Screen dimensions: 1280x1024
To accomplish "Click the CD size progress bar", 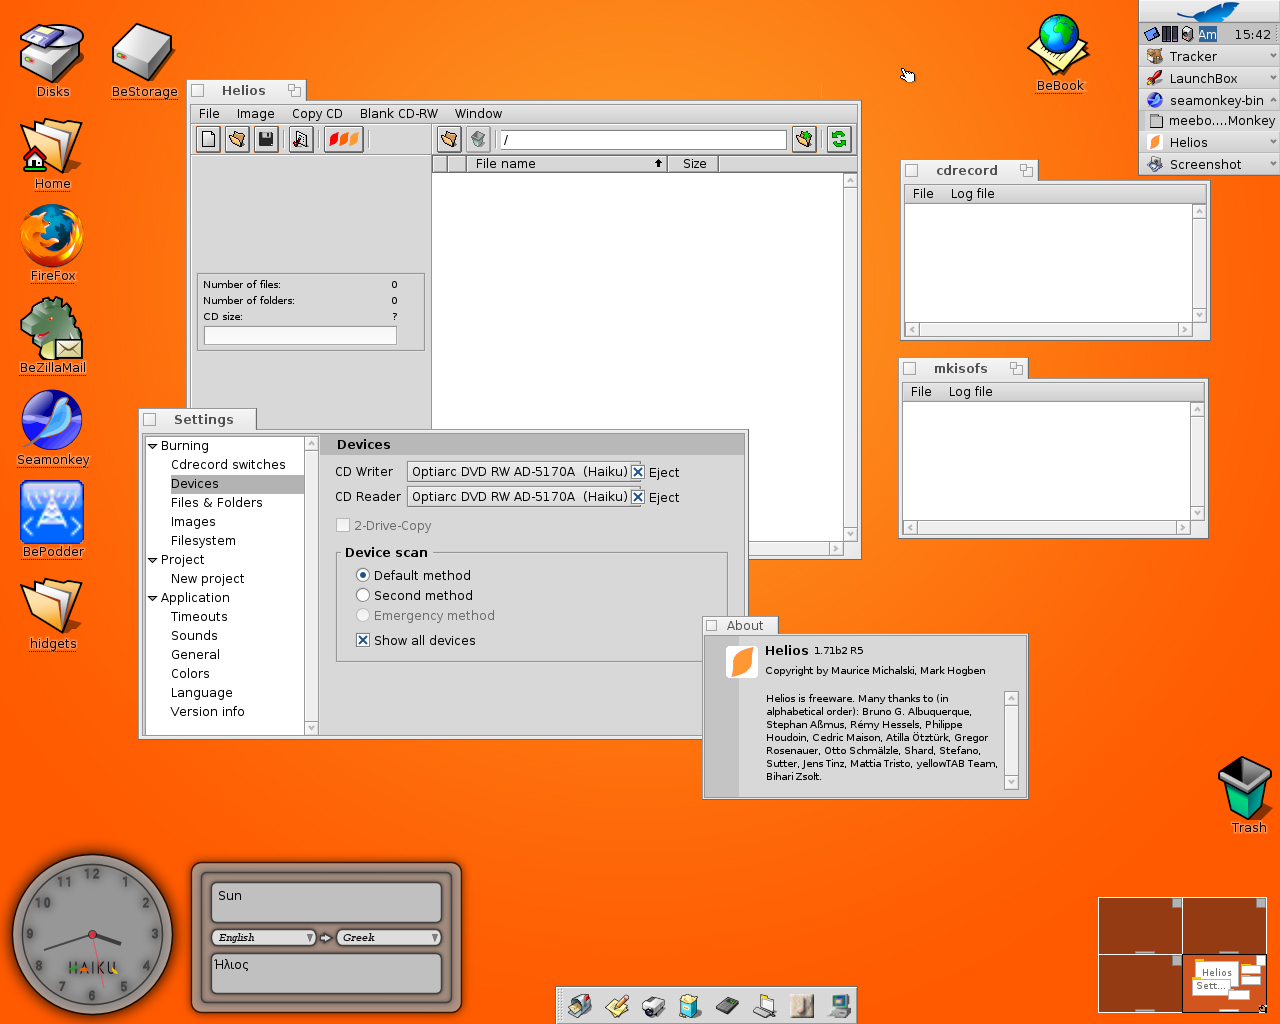I will (300, 336).
